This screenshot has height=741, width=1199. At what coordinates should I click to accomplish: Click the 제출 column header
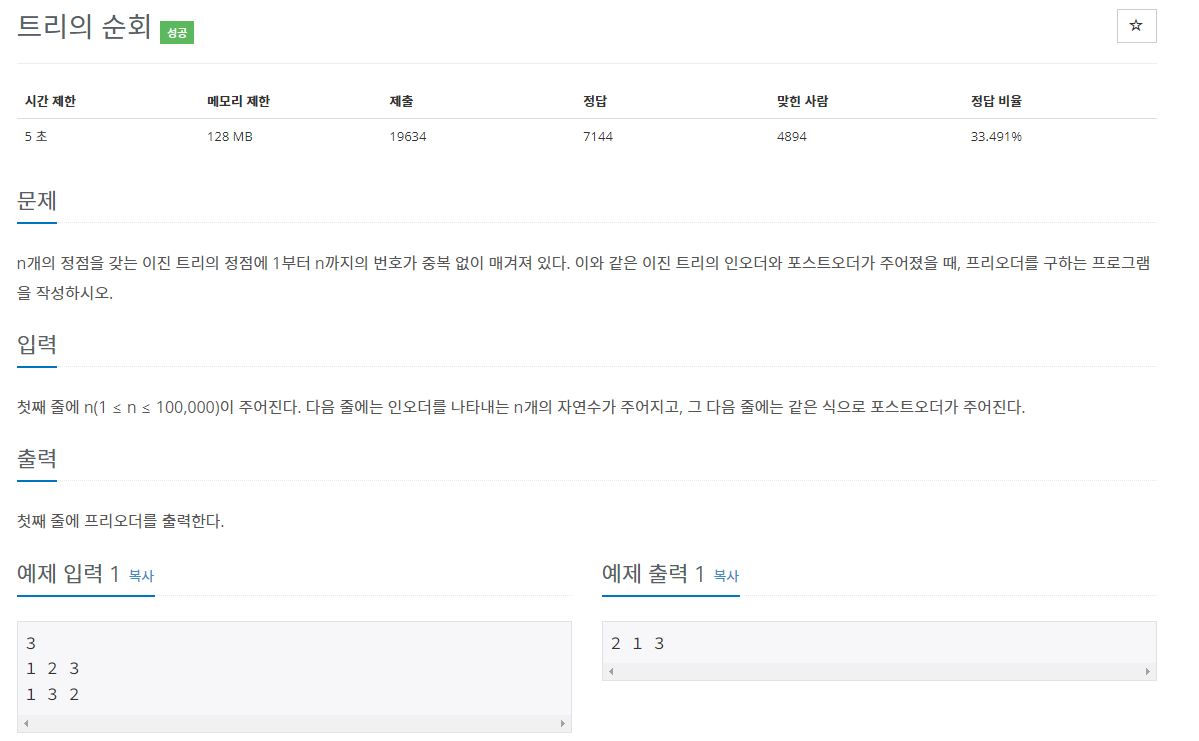401,101
